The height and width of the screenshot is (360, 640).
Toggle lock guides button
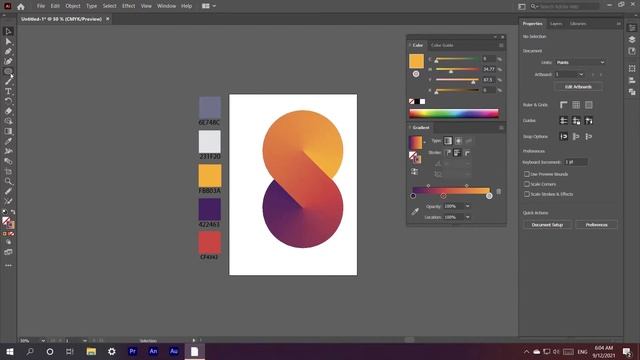(576, 120)
